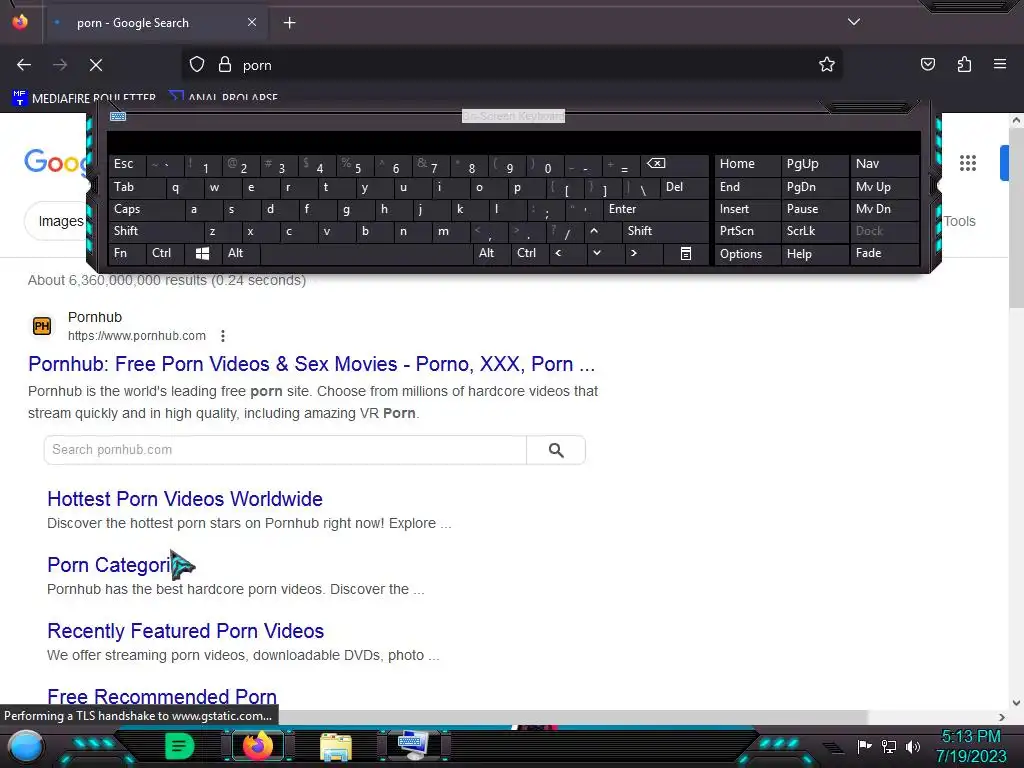Click the Home key on the on-screen keyboard
This screenshot has width=1024, height=768.
click(x=747, y=164)
